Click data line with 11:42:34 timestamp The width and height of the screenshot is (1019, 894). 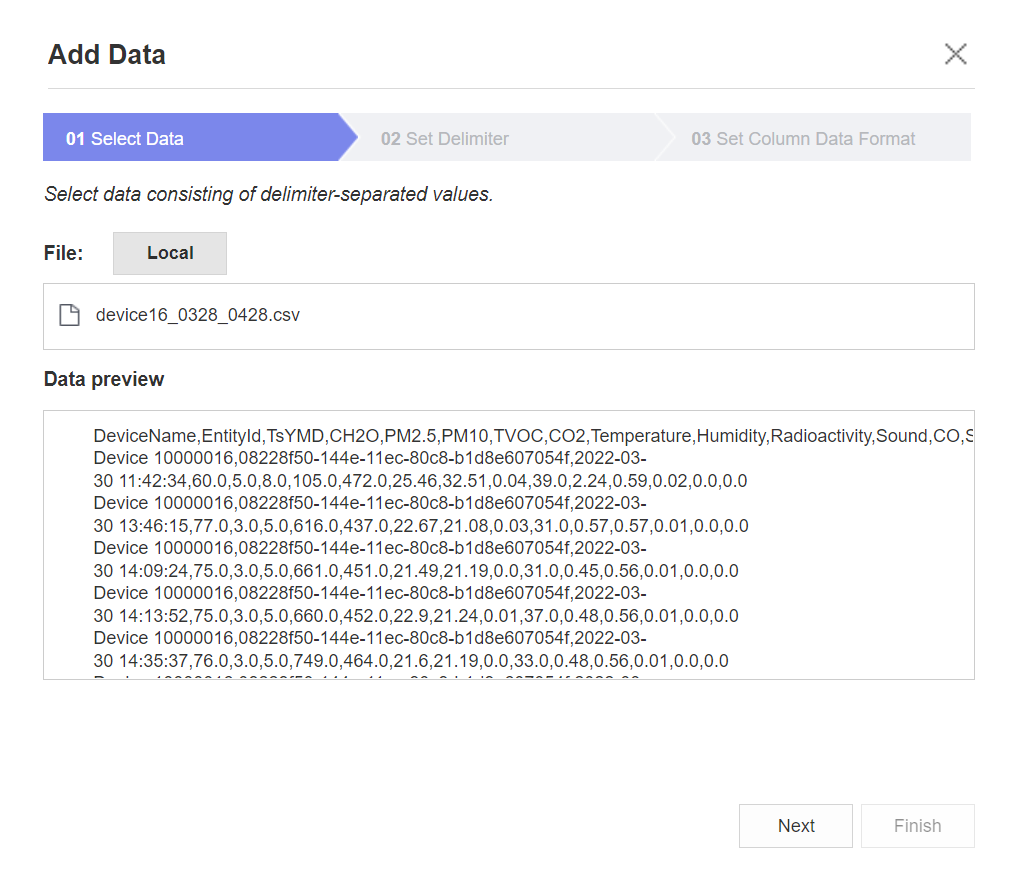coord(420,481)
